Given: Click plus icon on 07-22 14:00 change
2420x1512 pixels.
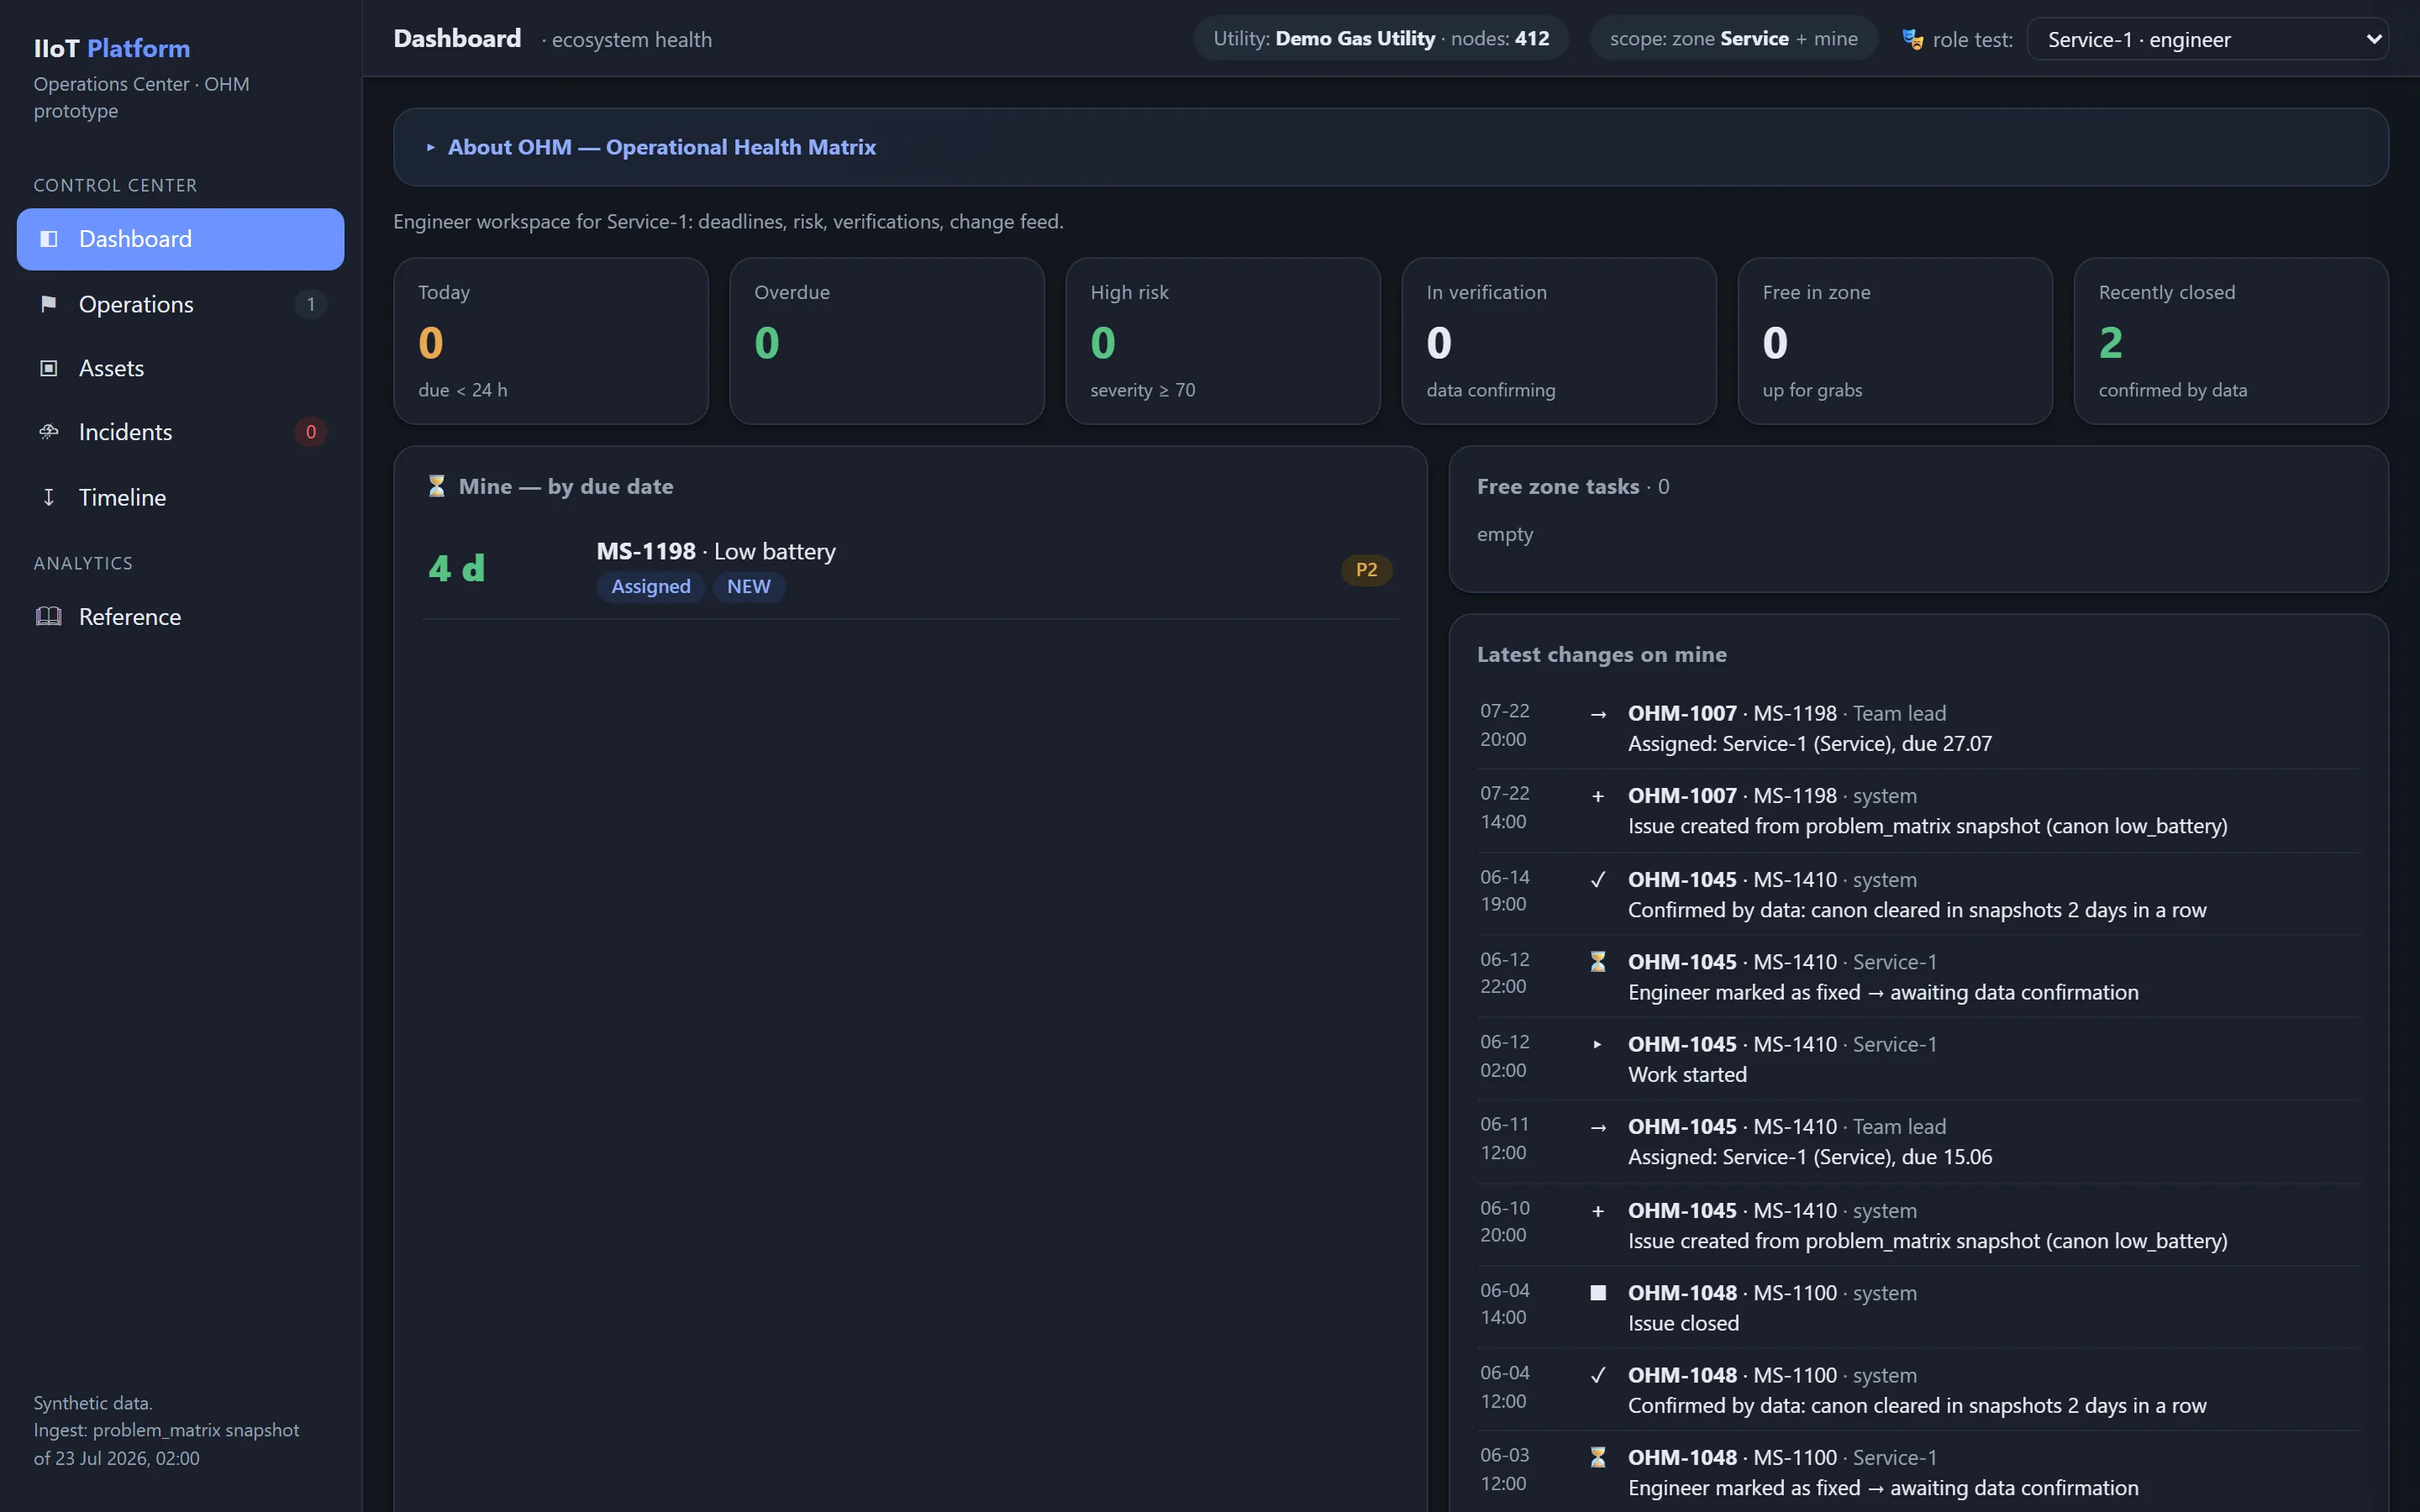Looking at the screenshot, I should pyautogui.click(x=1598, y=796).
